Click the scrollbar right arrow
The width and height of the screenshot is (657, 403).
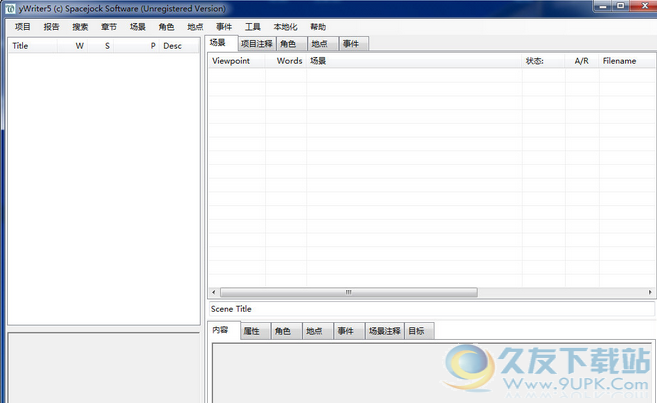point(650,292)
